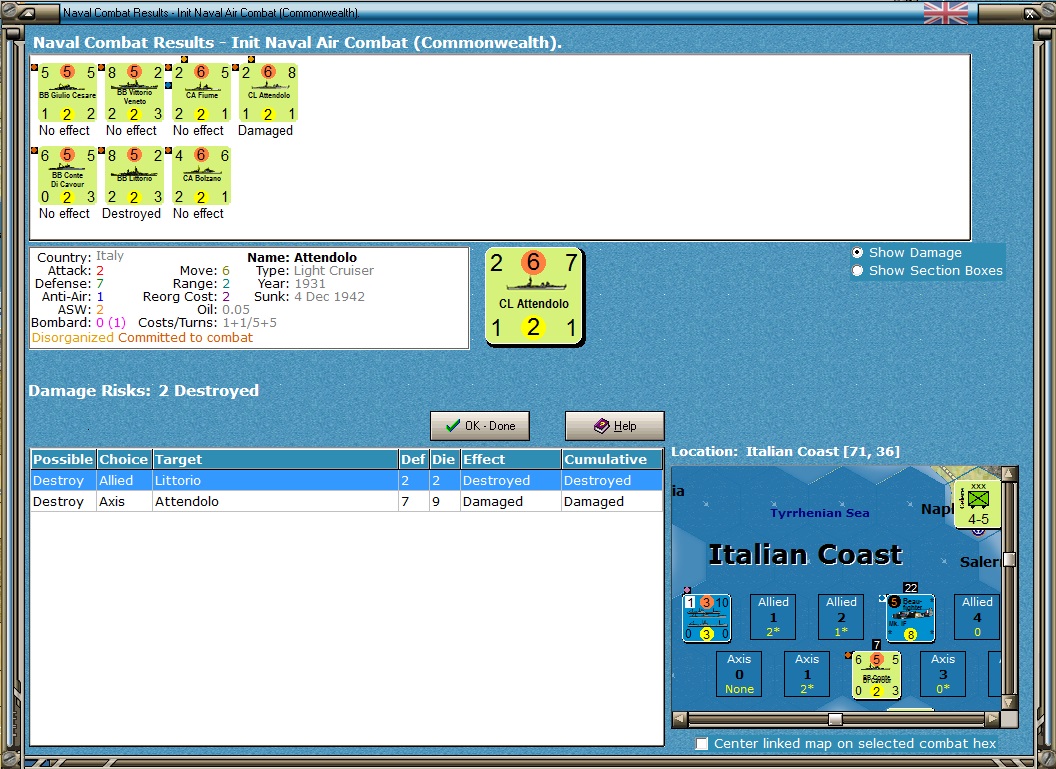
Task: Click the Axis 1 section box
Action: tap(807, 673)
